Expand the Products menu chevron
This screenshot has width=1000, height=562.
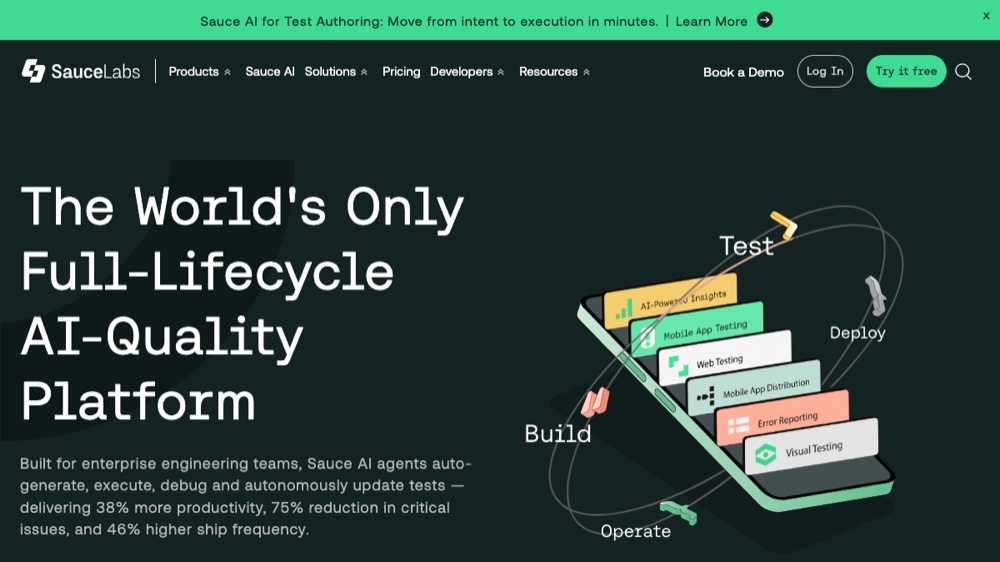tap(227, 72)
